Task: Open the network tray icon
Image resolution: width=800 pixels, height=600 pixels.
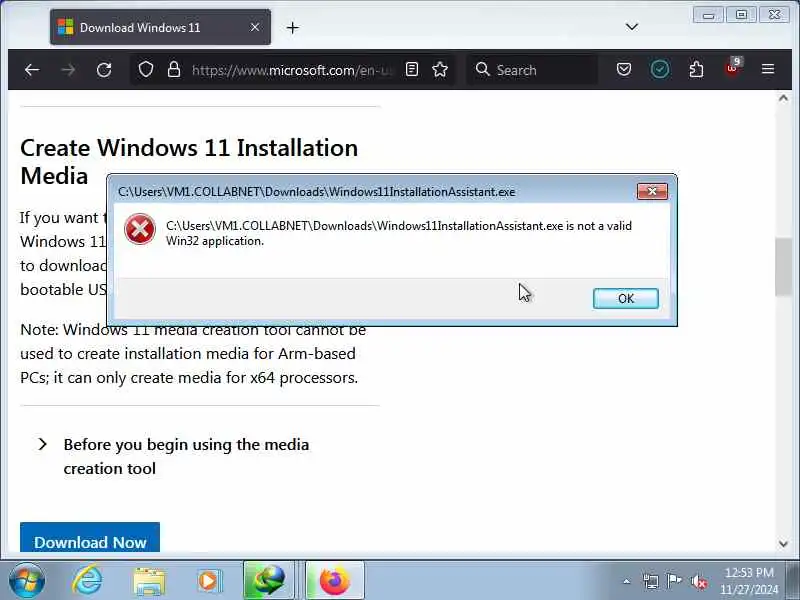Action: tap(651, 581)
